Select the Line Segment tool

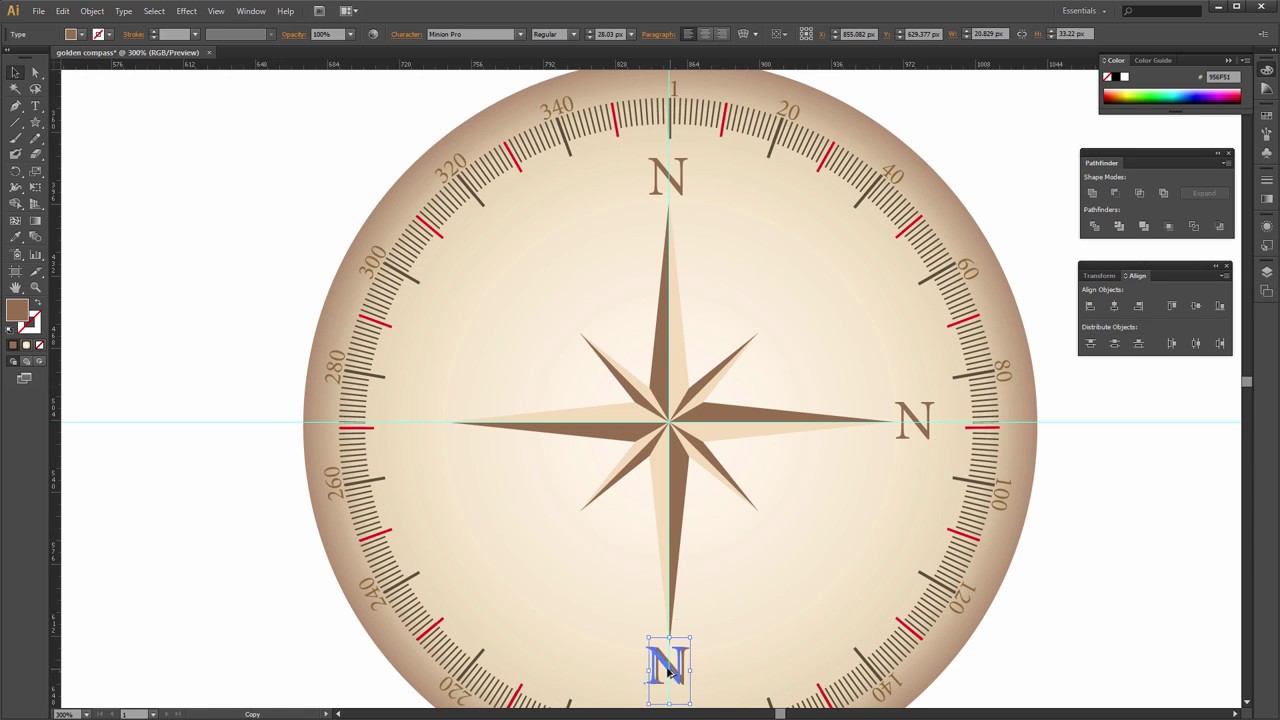point(15,122)
